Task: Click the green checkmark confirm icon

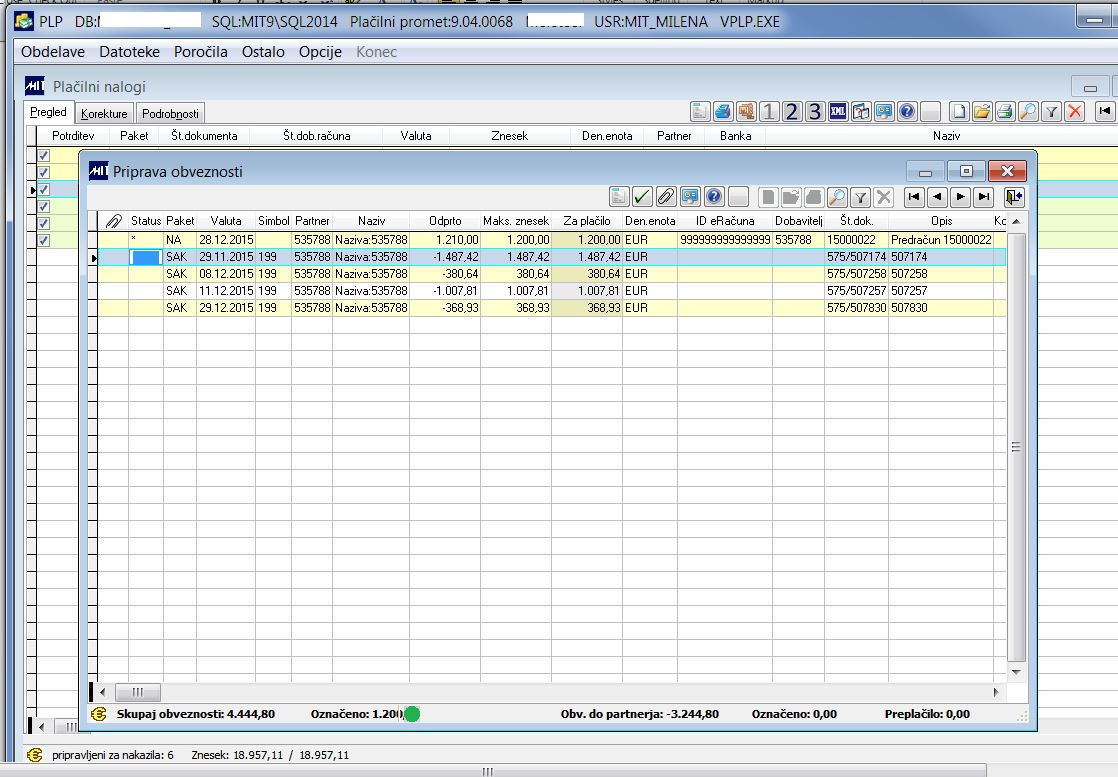Action: point(642,196)
